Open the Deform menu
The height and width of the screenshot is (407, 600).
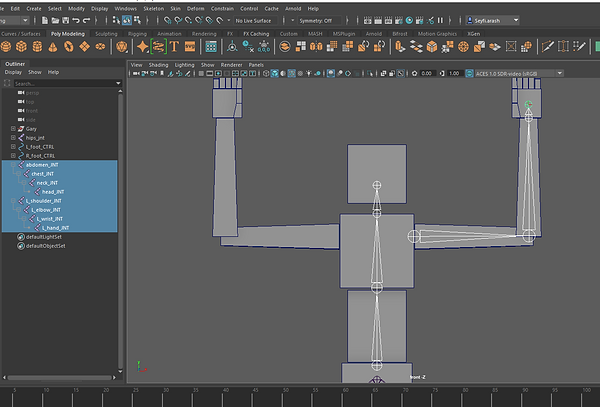pos(196,8)
